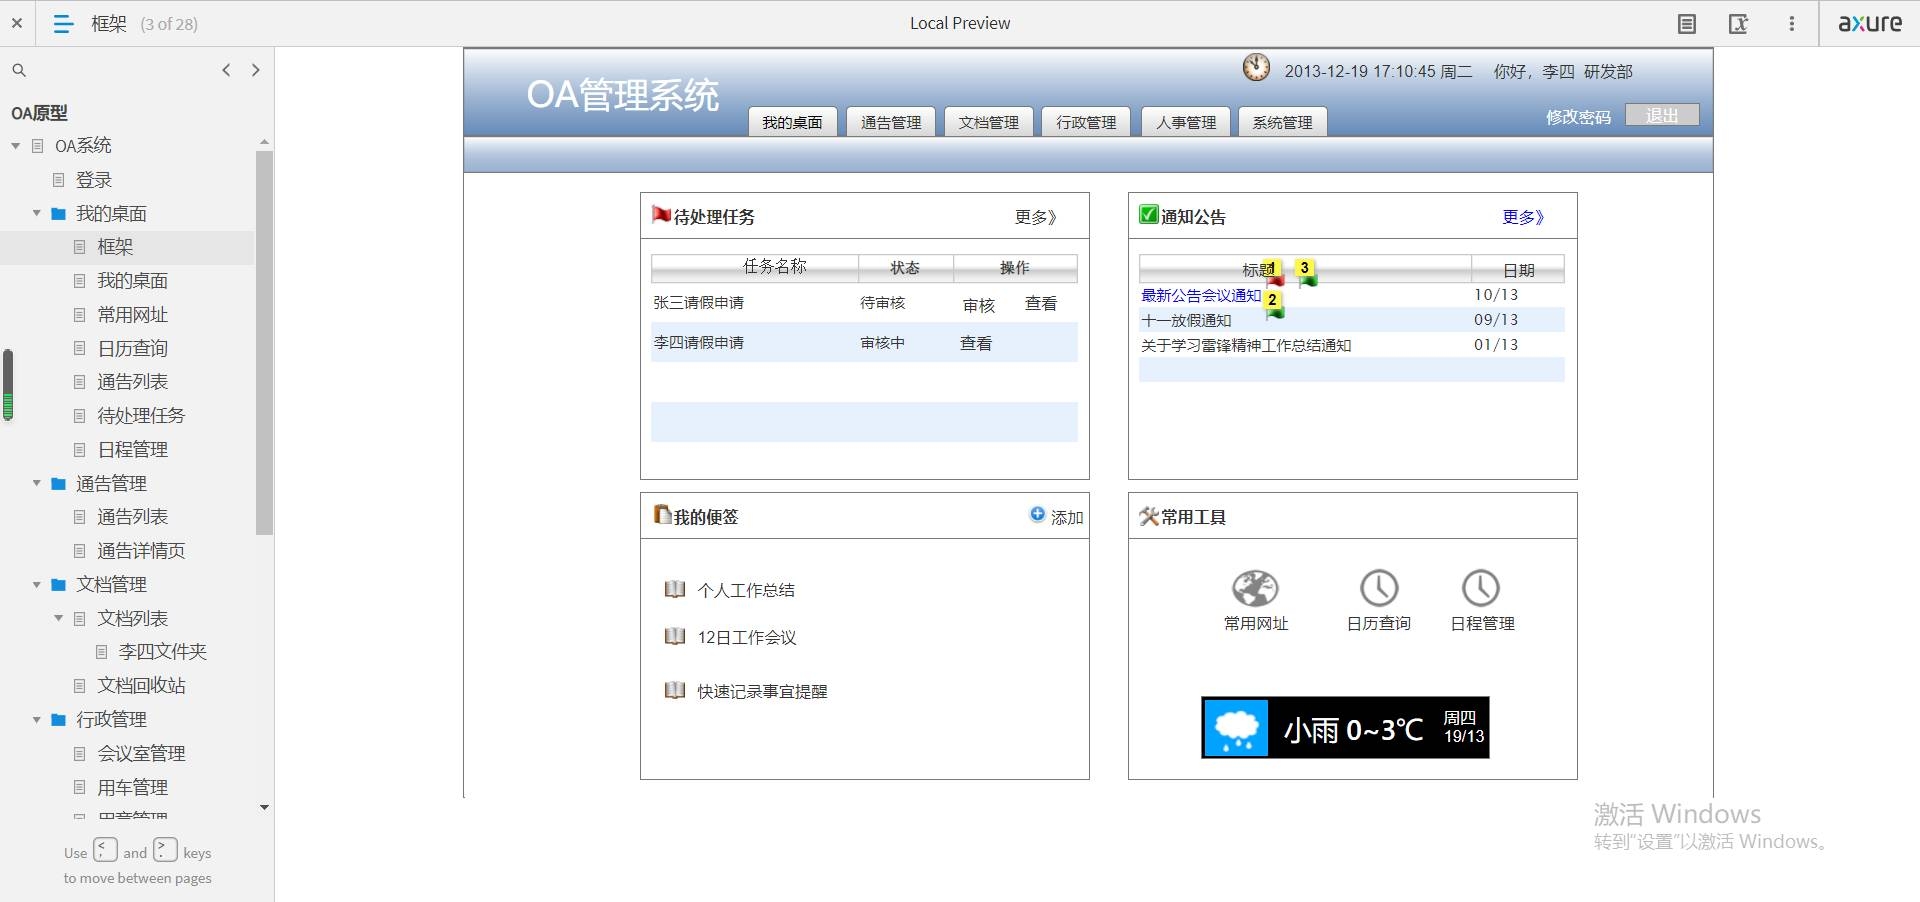Collapse the 我的桌面 folder in the tree
Screen dimensions: 1920x902
37,214
